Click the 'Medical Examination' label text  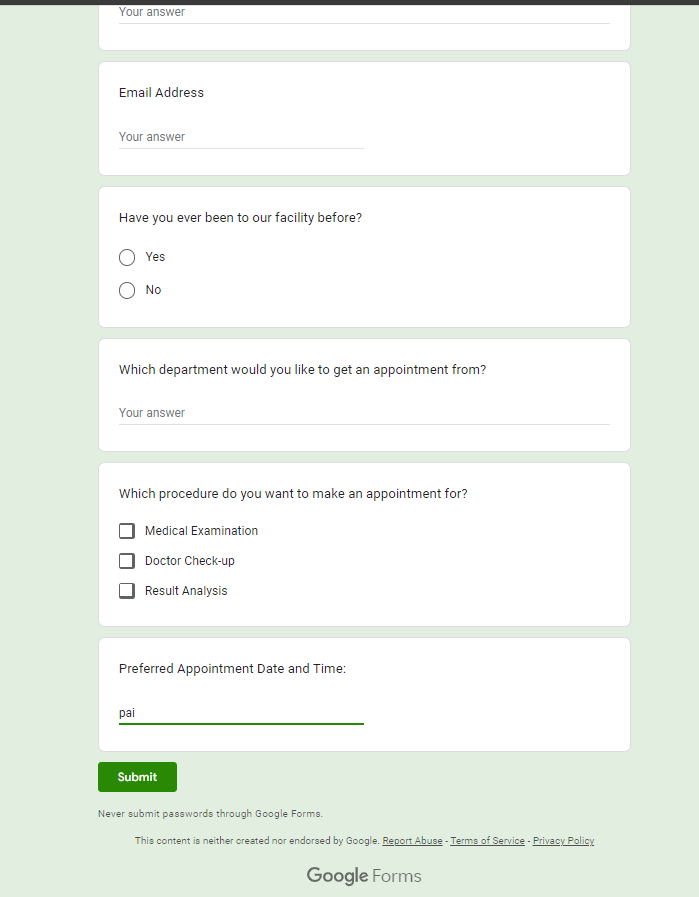(201, 531)
